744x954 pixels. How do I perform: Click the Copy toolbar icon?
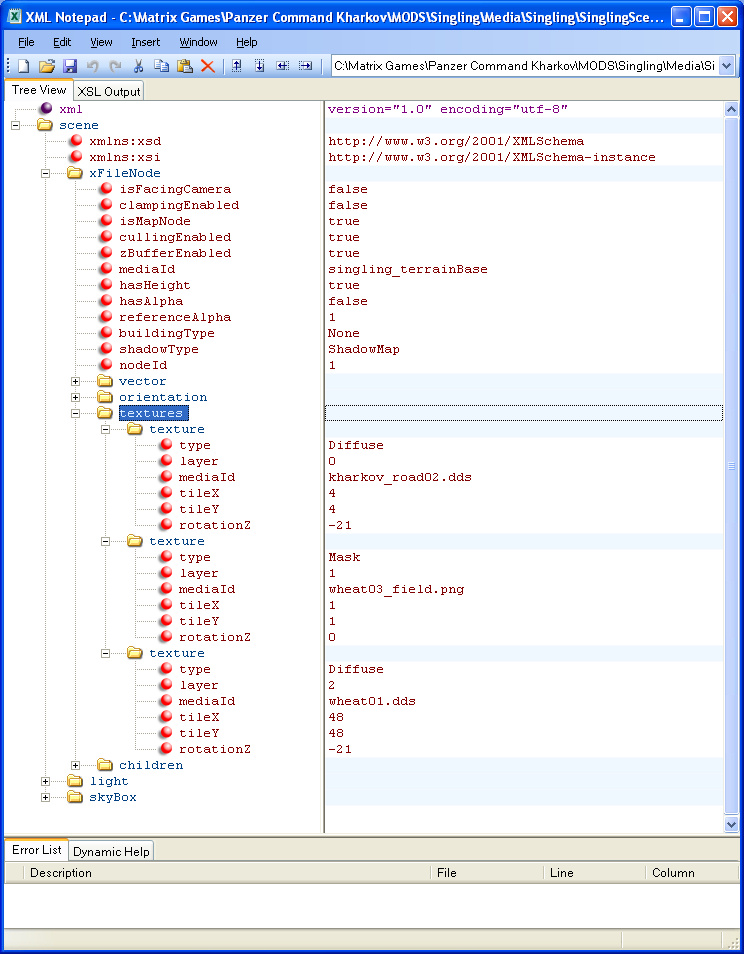pos(161,66)
